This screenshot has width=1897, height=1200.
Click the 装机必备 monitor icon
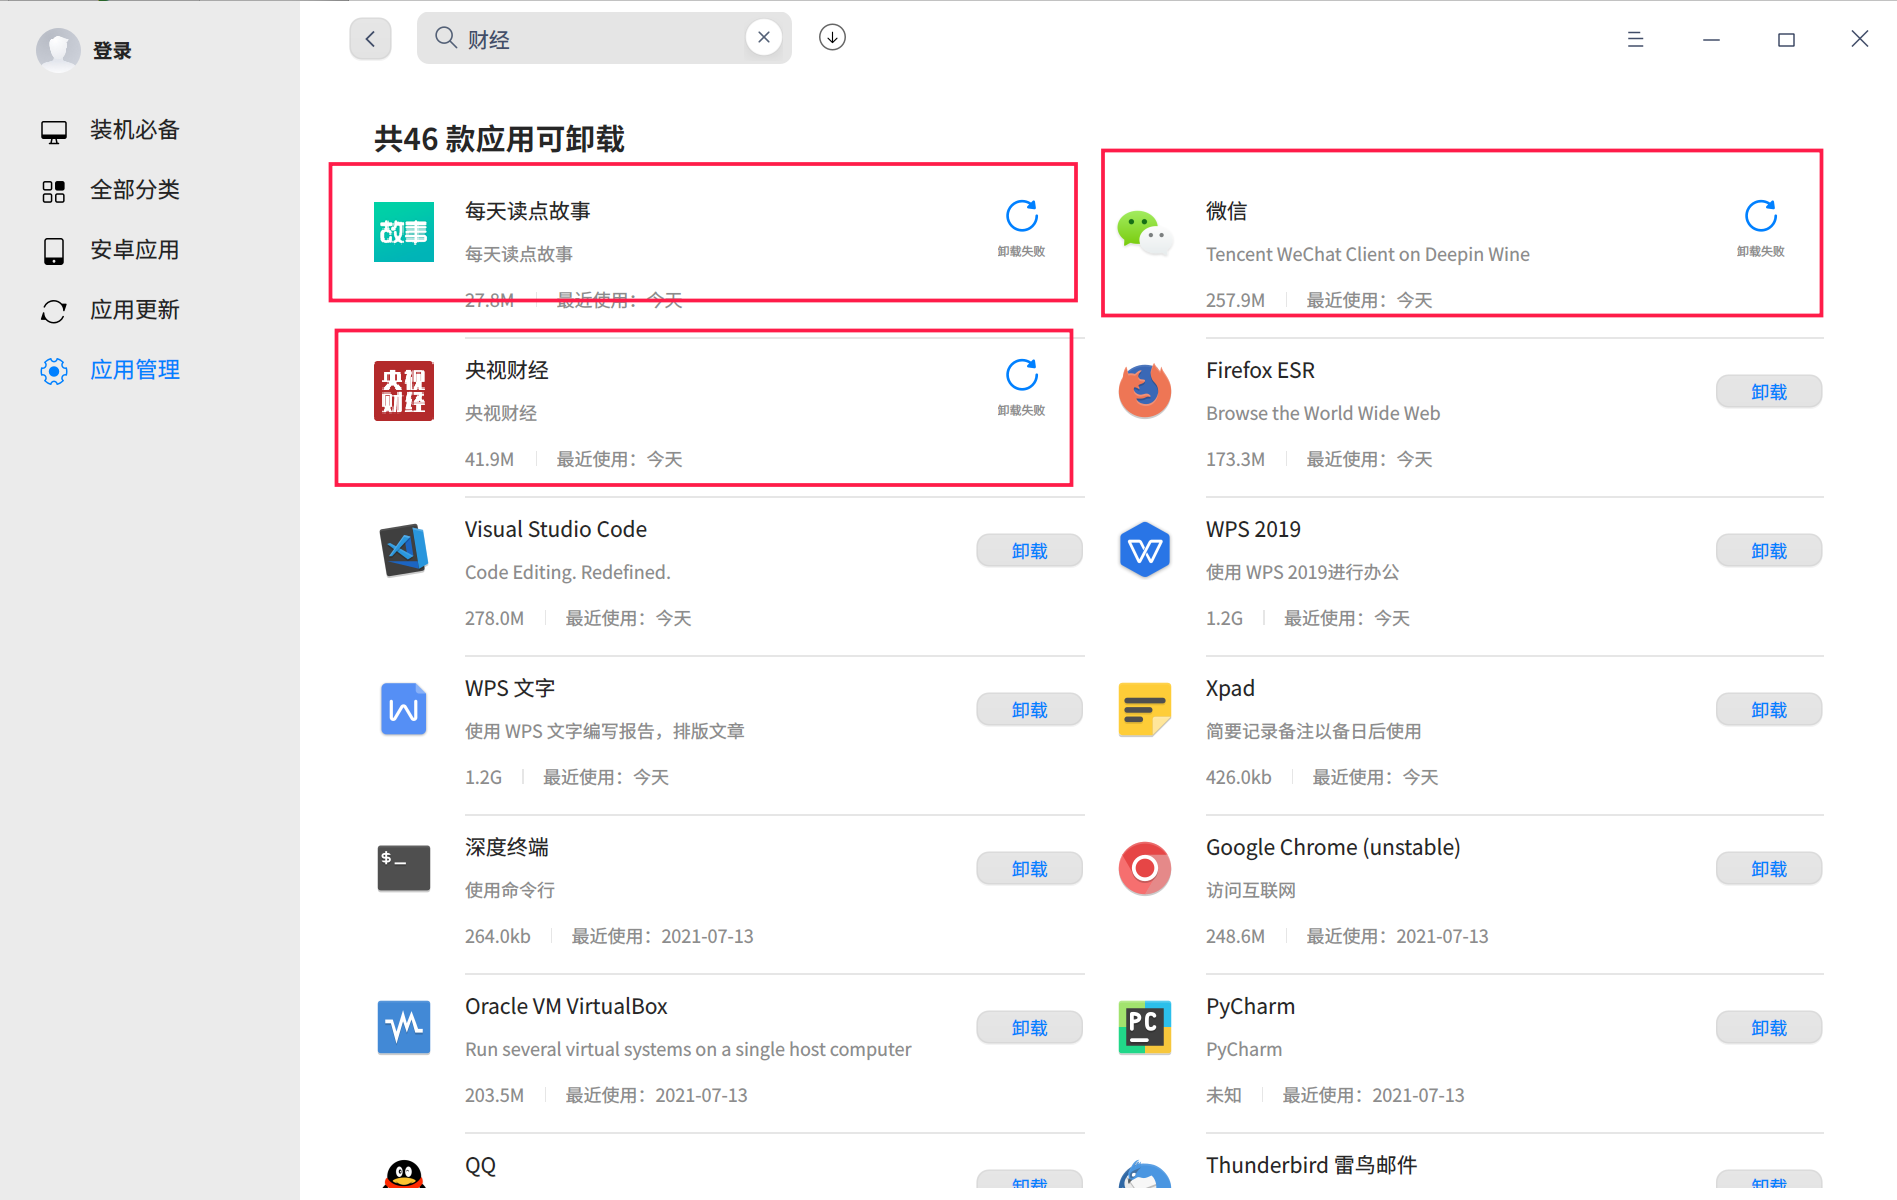[54, 131]
